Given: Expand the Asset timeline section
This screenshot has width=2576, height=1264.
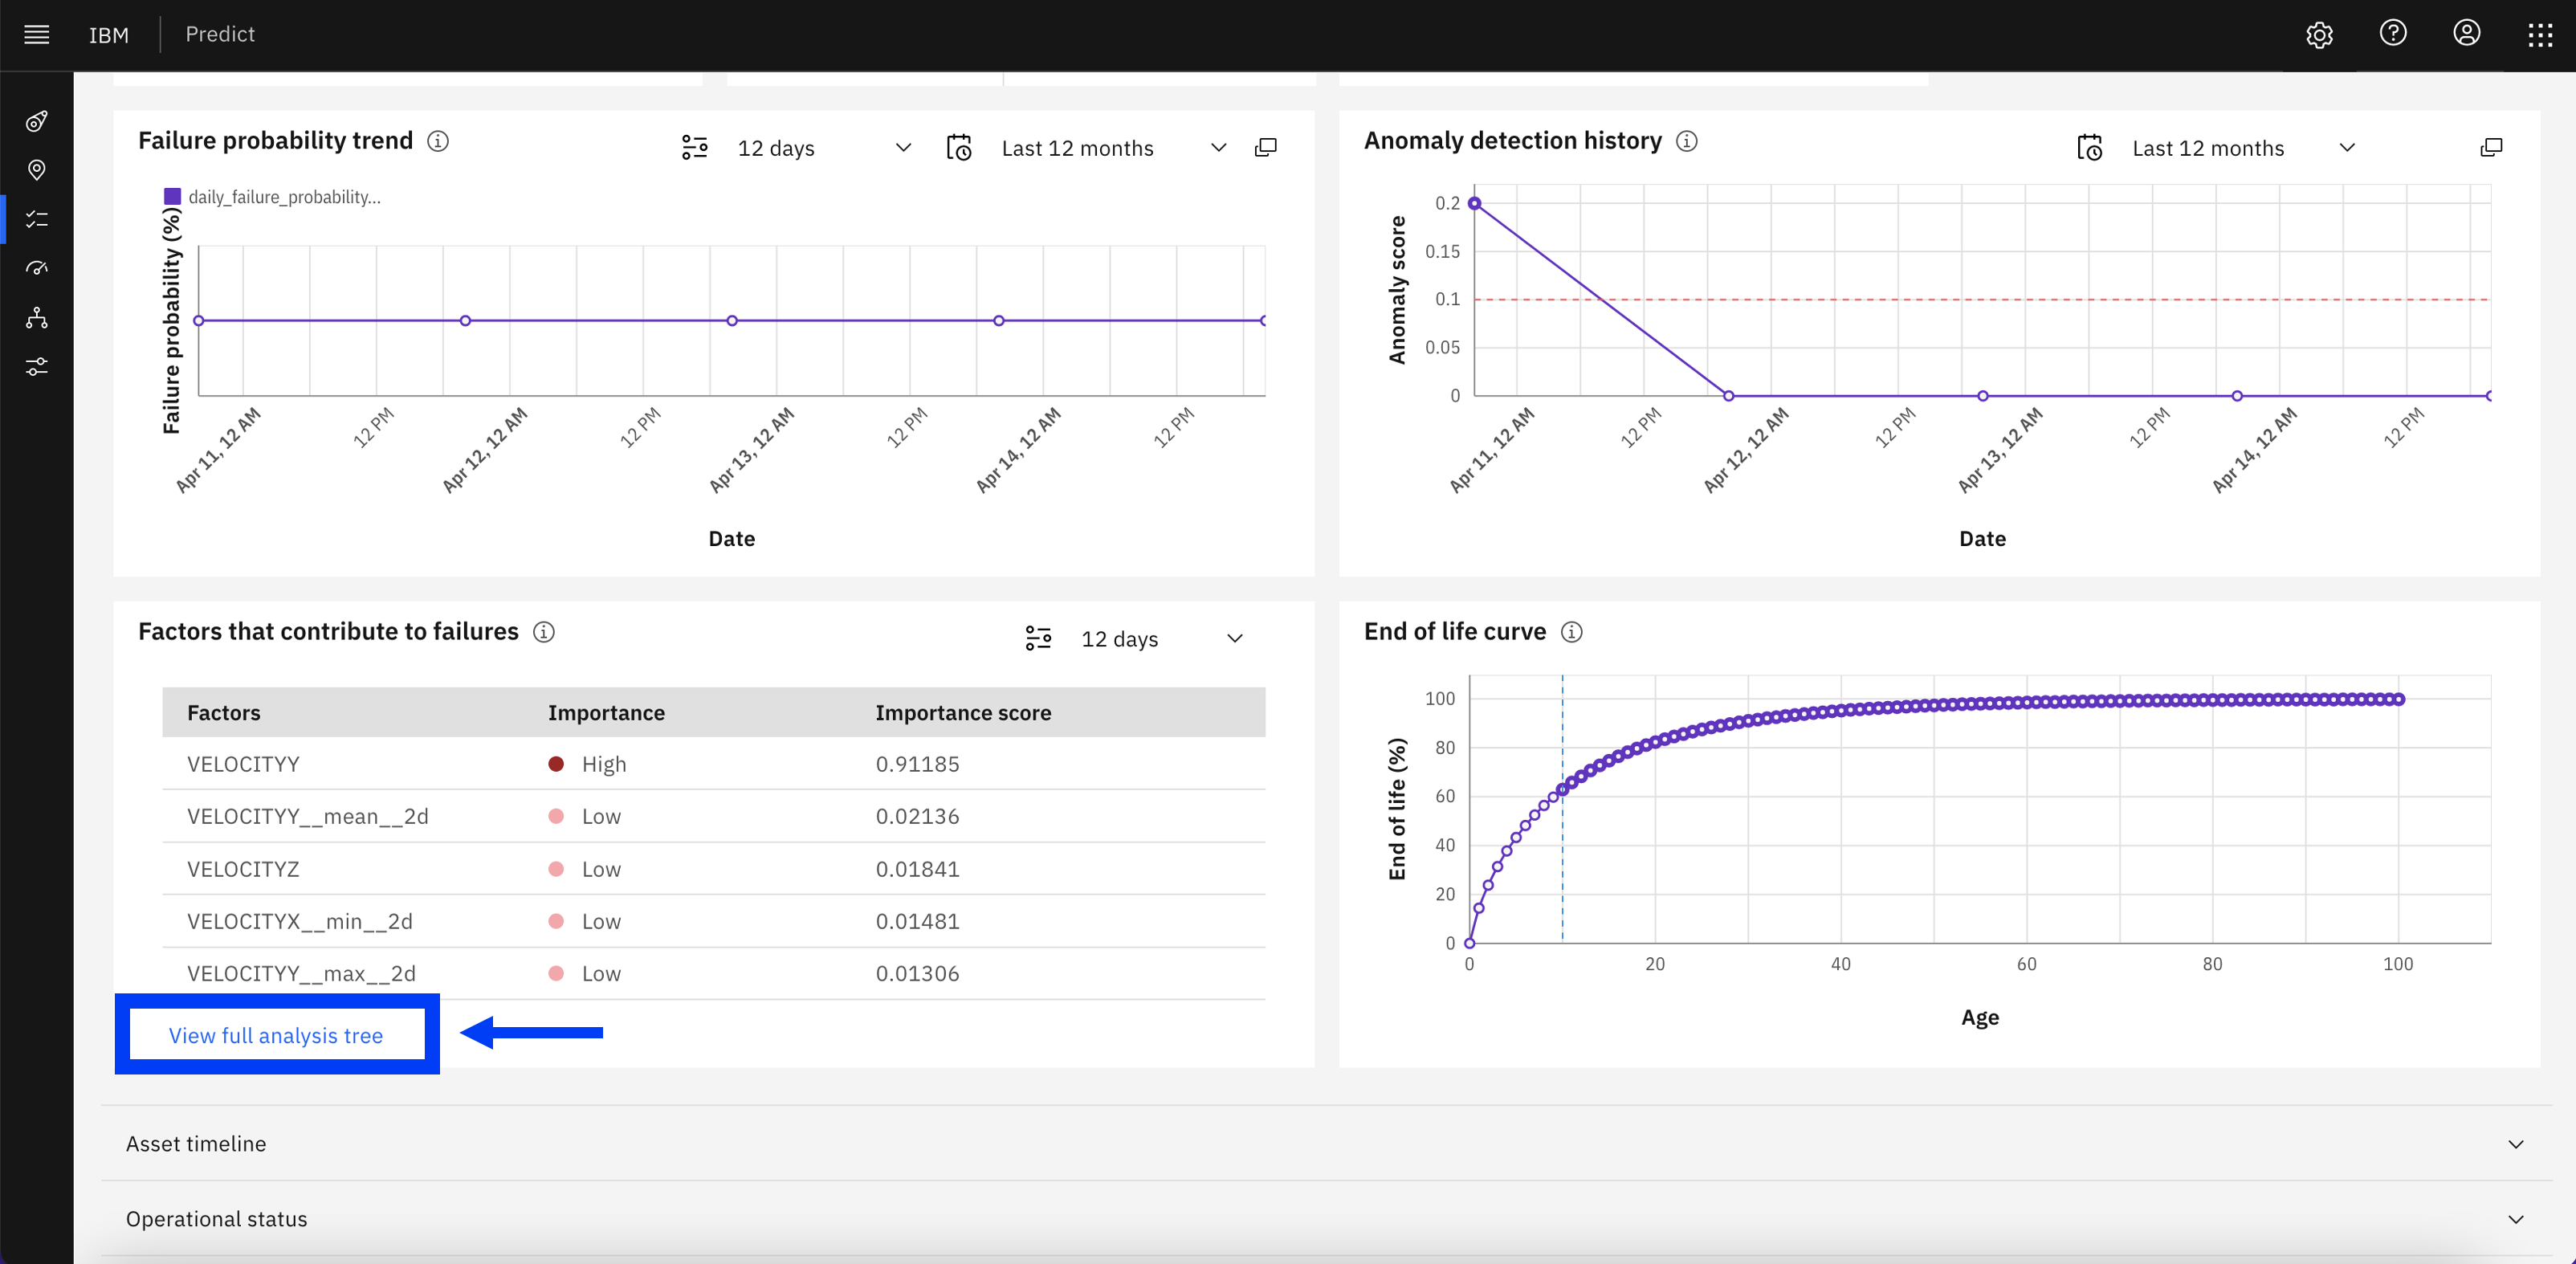Looking at the screenshot, I should 1326,1144.
